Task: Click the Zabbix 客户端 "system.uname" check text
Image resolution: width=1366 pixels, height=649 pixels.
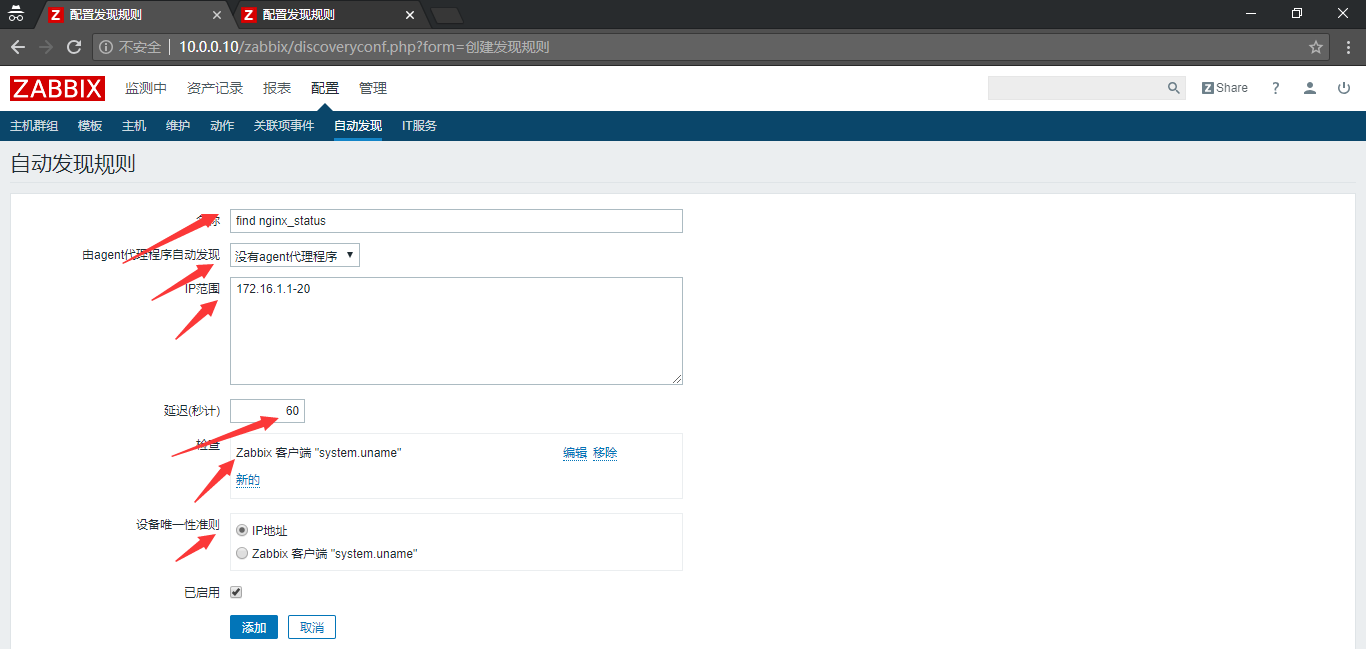Action: (x=318, y=453)
